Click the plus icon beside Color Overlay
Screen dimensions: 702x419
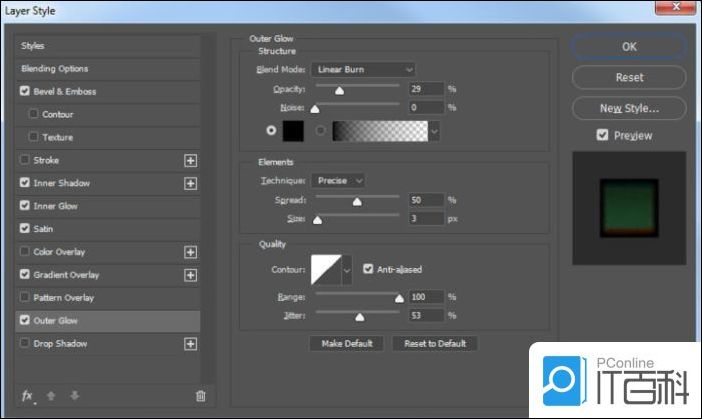pyautogui.click(x=190, y=252)
